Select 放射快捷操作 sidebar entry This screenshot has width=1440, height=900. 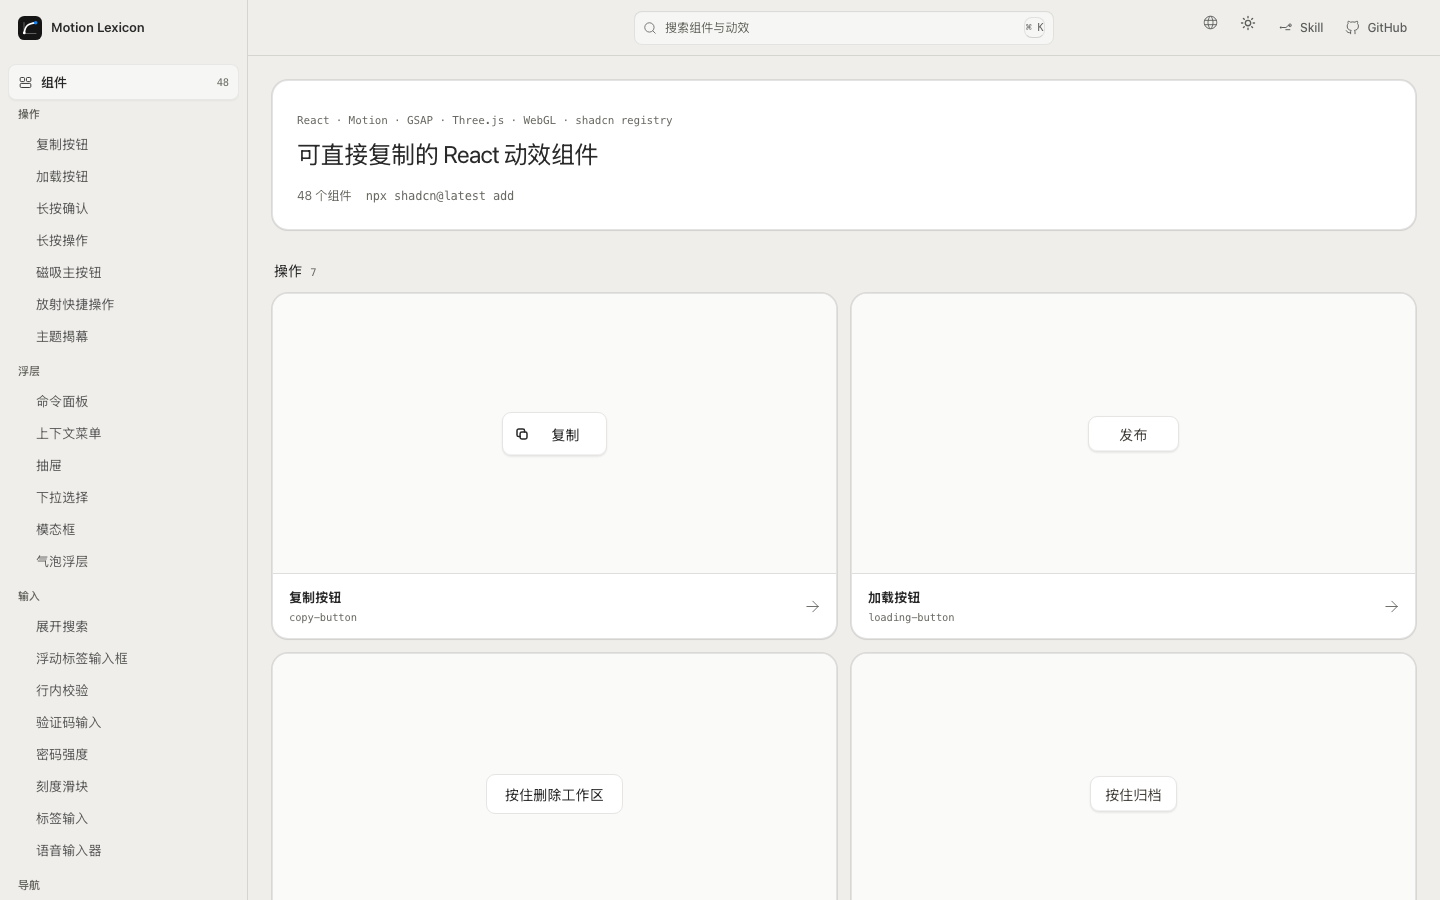[x=75, y=305]
